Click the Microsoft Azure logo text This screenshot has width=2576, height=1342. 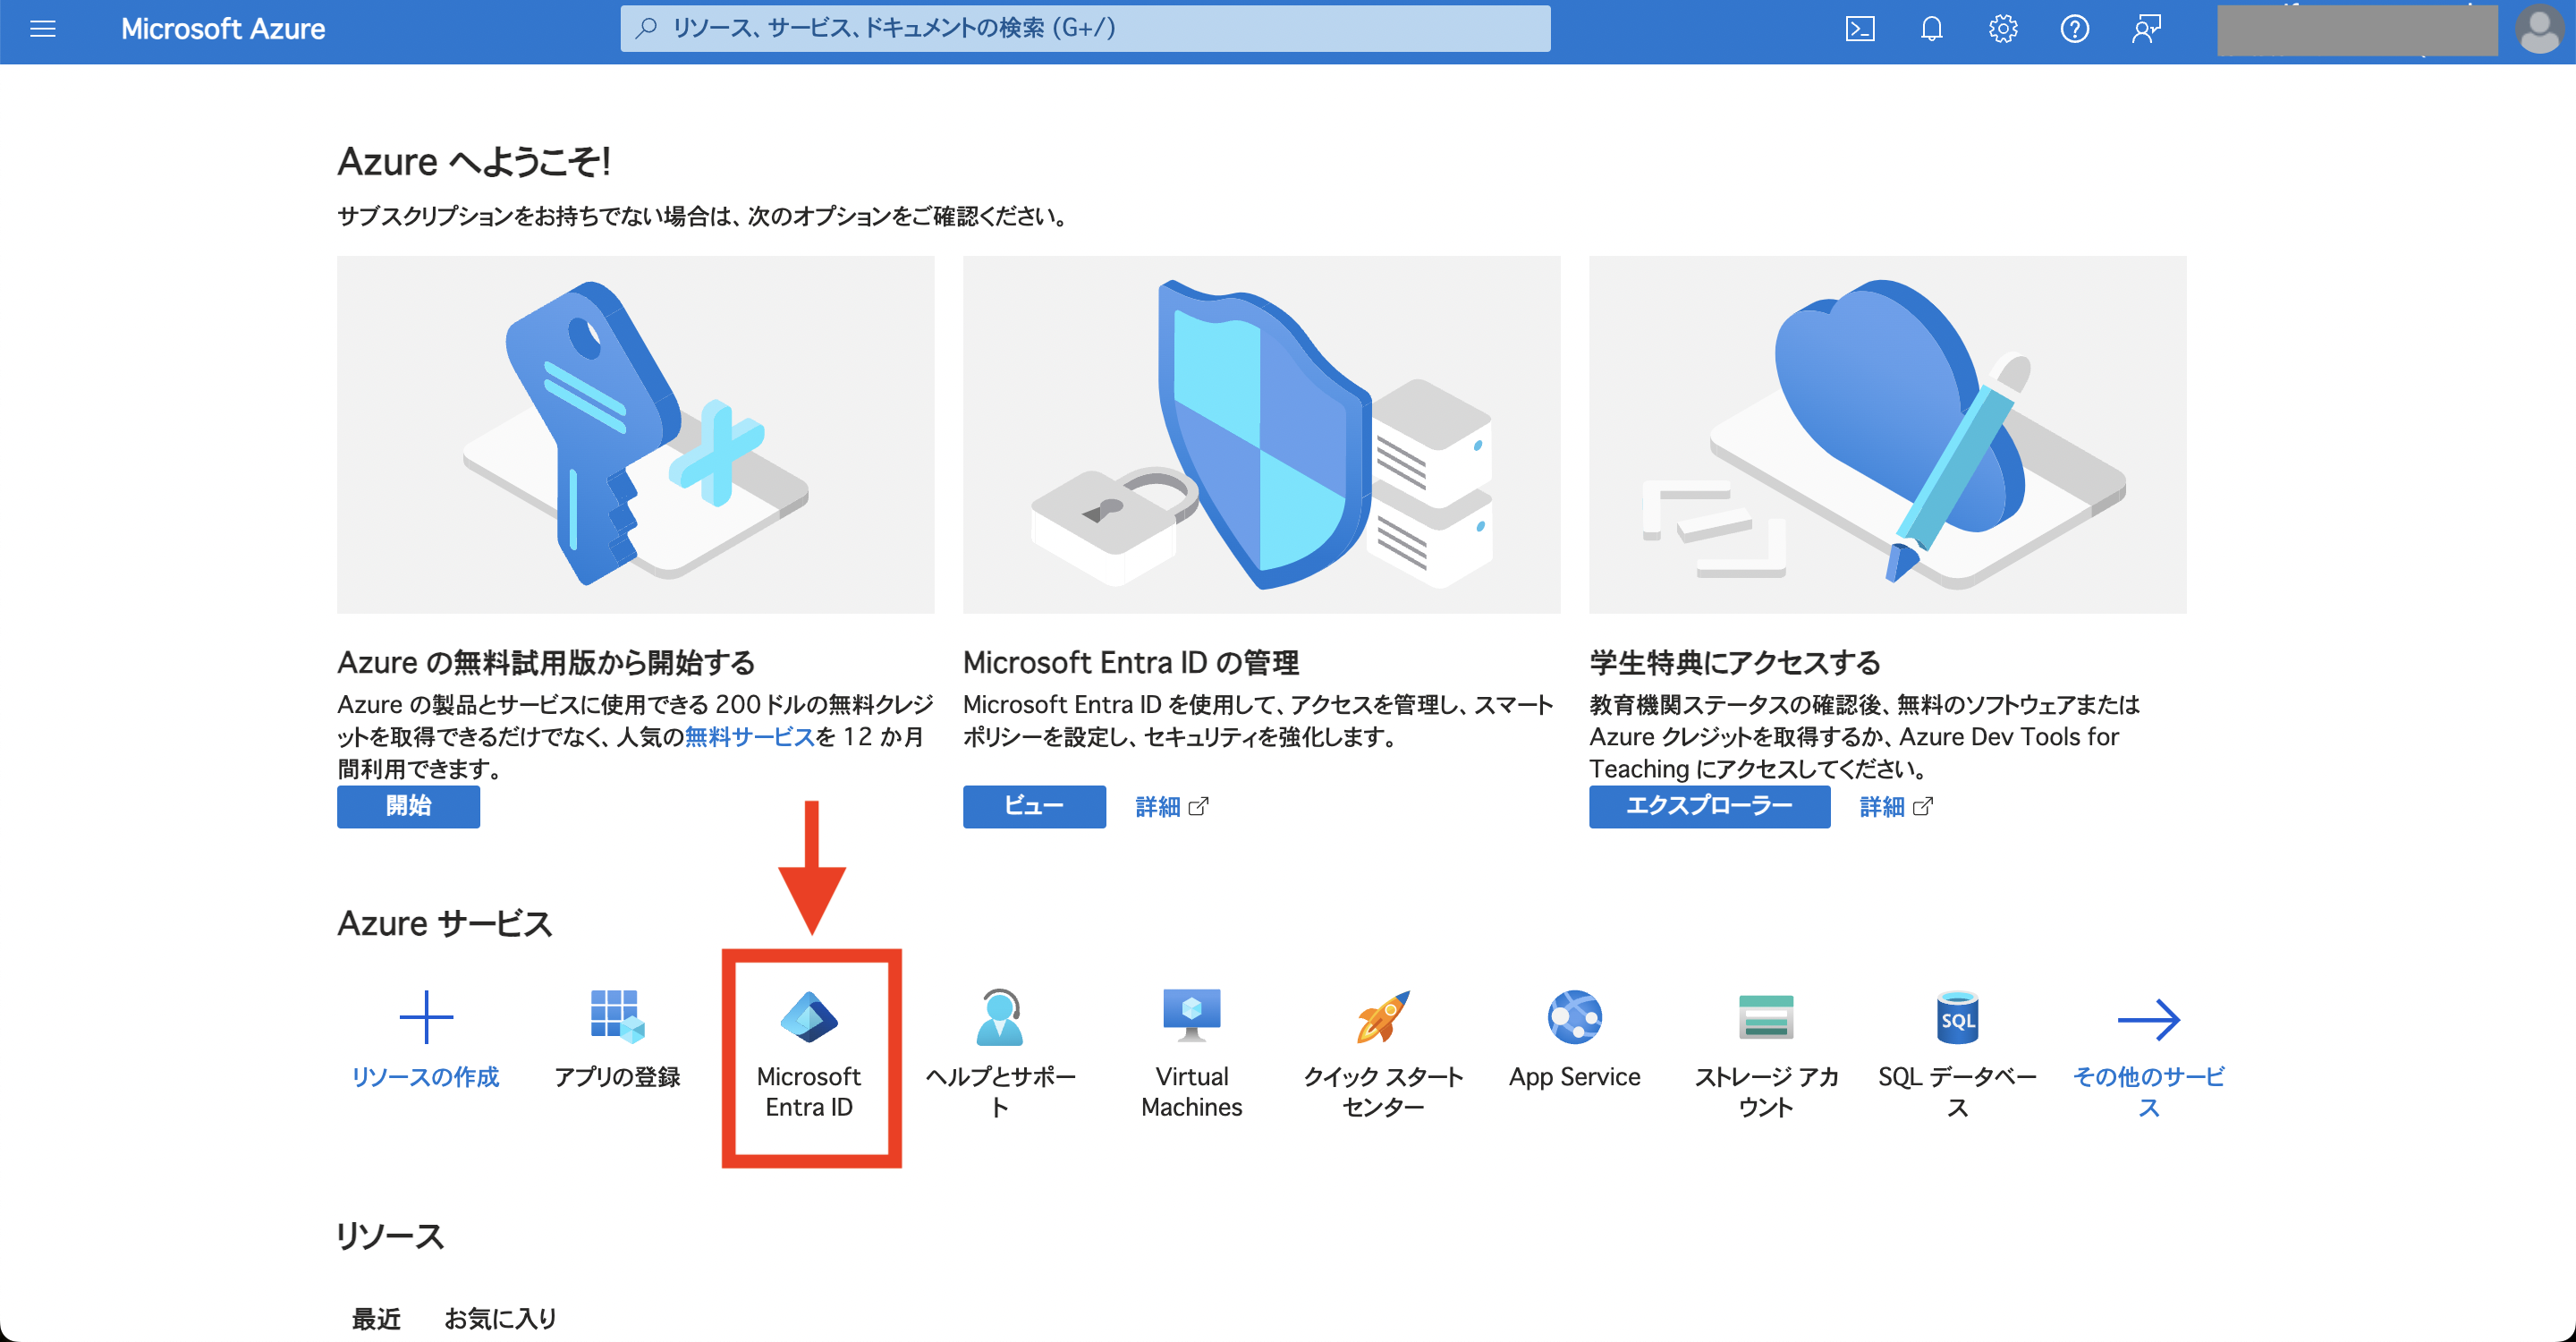223,29
